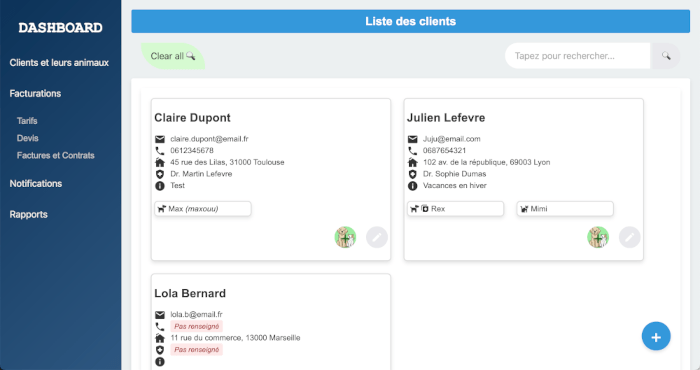Click shield icon on Lola Bernard card
The height and width of the screenshot is (370, 700).
tap(160, 349)
